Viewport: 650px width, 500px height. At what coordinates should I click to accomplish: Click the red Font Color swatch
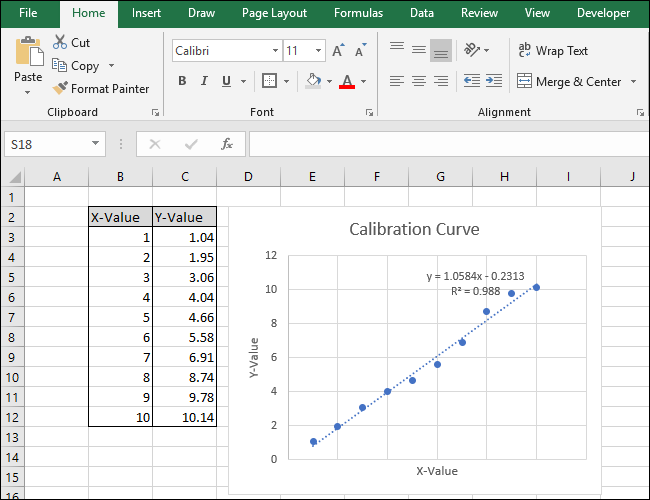347,82
